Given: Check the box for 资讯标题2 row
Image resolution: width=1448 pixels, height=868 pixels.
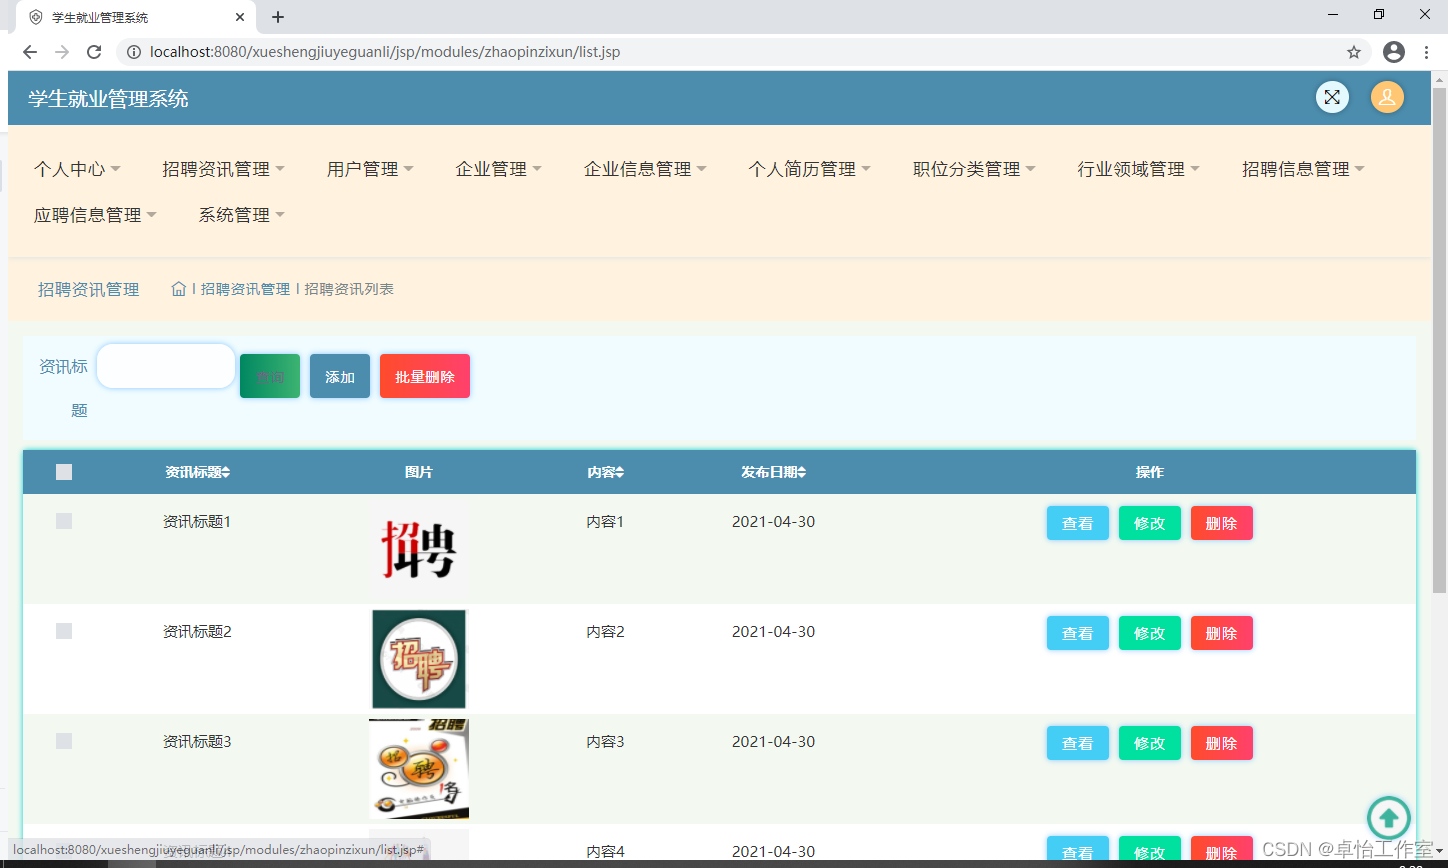Looking at the screenshot, I should 64,631.
